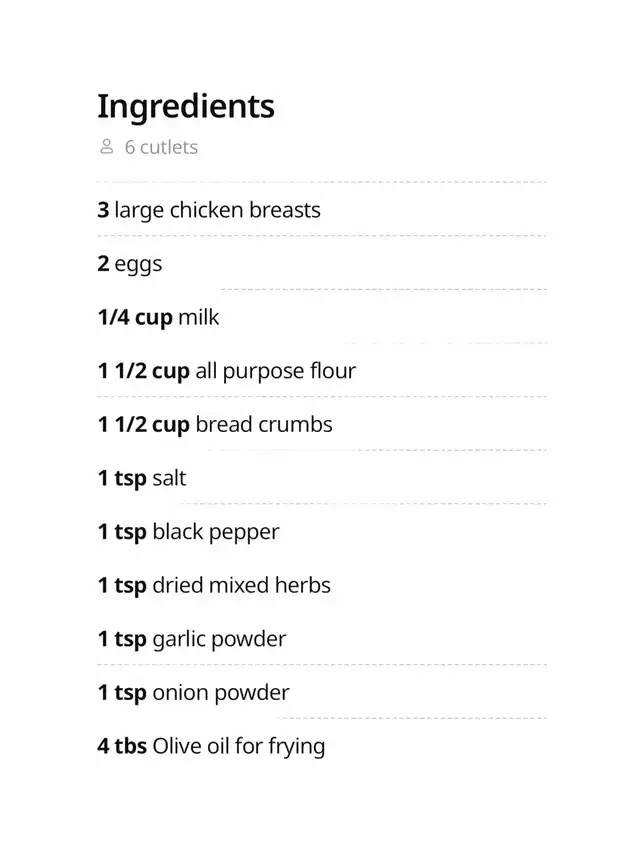This screenshot has width=640, height=853.
Task: Select the 'onion powder' ingredient text
Action: coord(220,692)
